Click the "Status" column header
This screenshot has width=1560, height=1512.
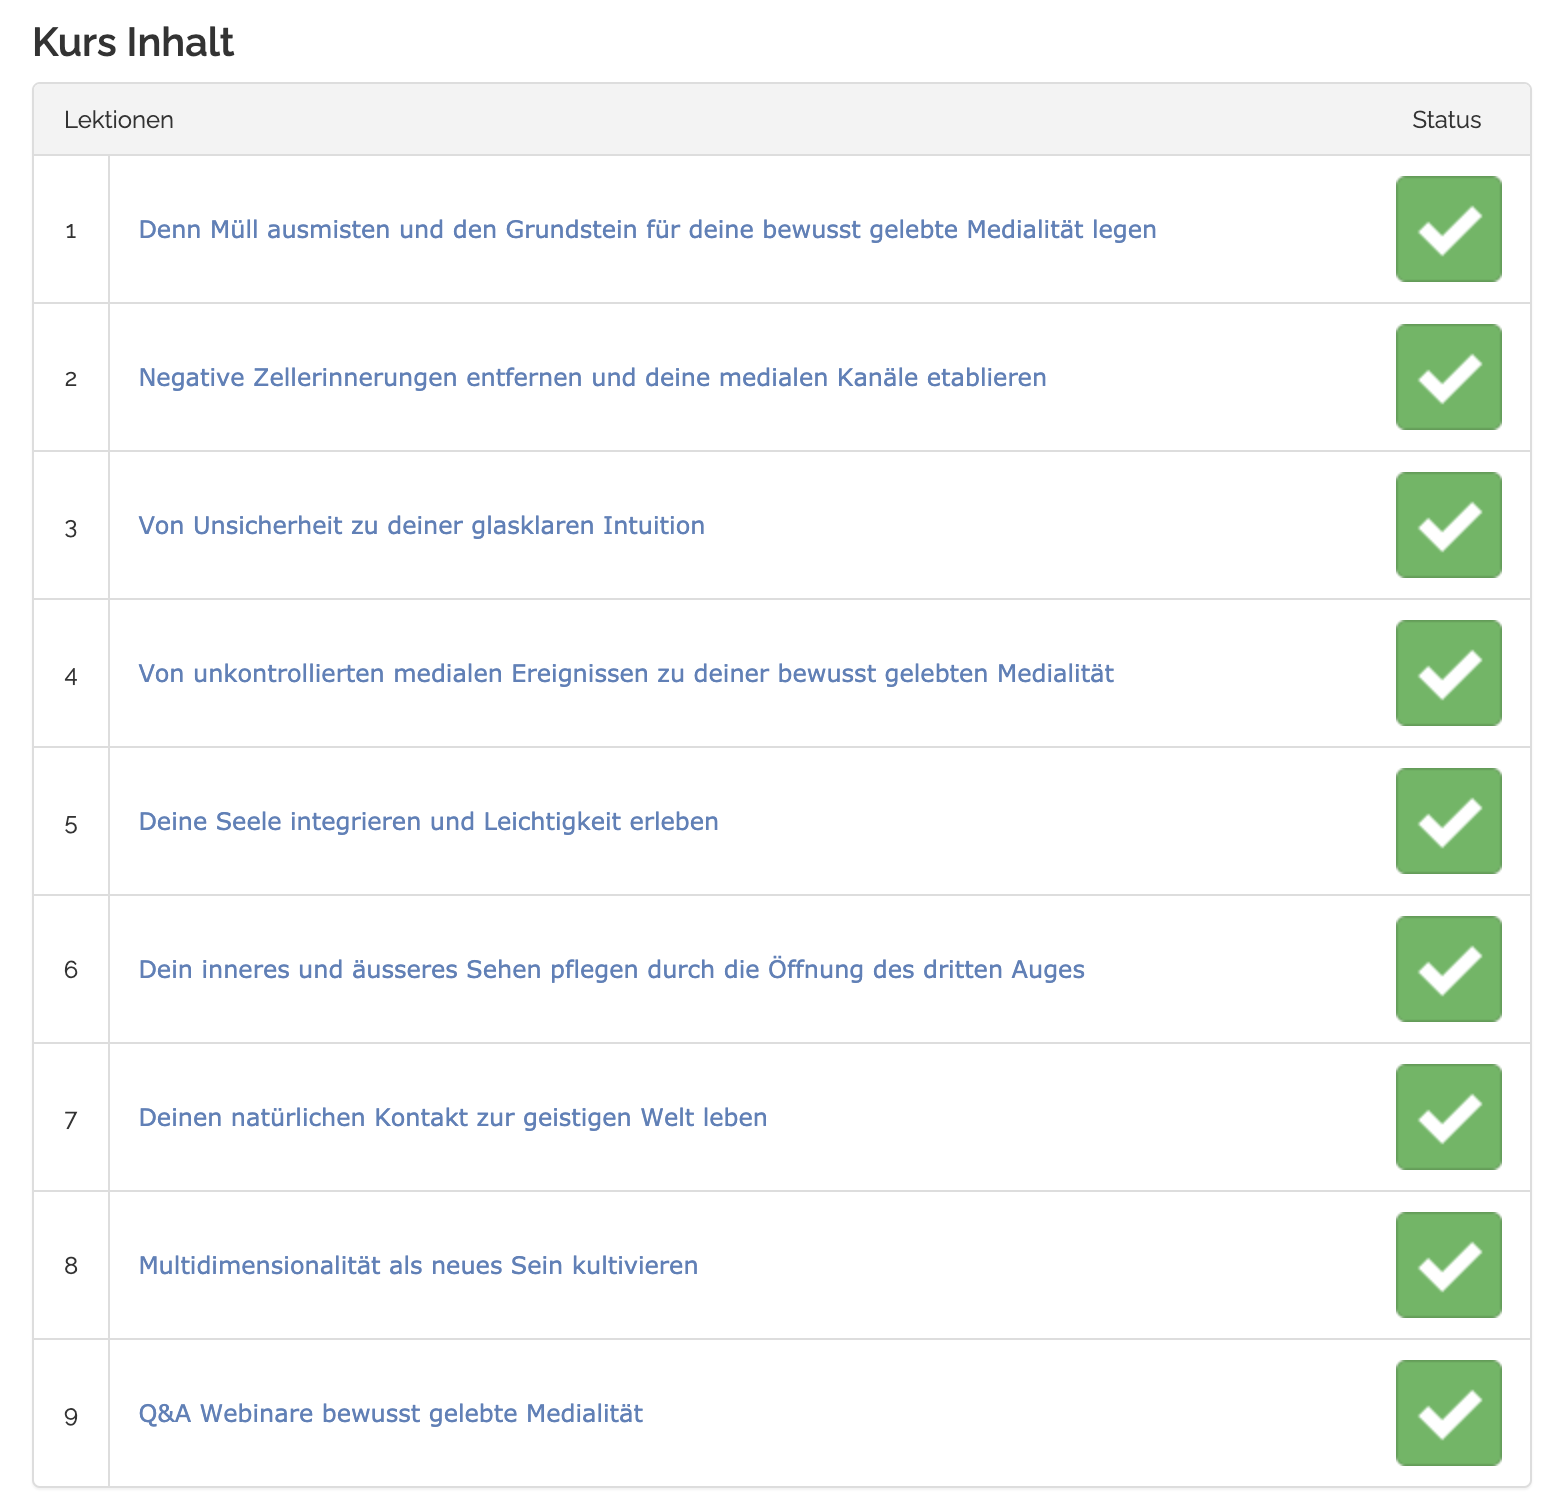pos(1446,120)
